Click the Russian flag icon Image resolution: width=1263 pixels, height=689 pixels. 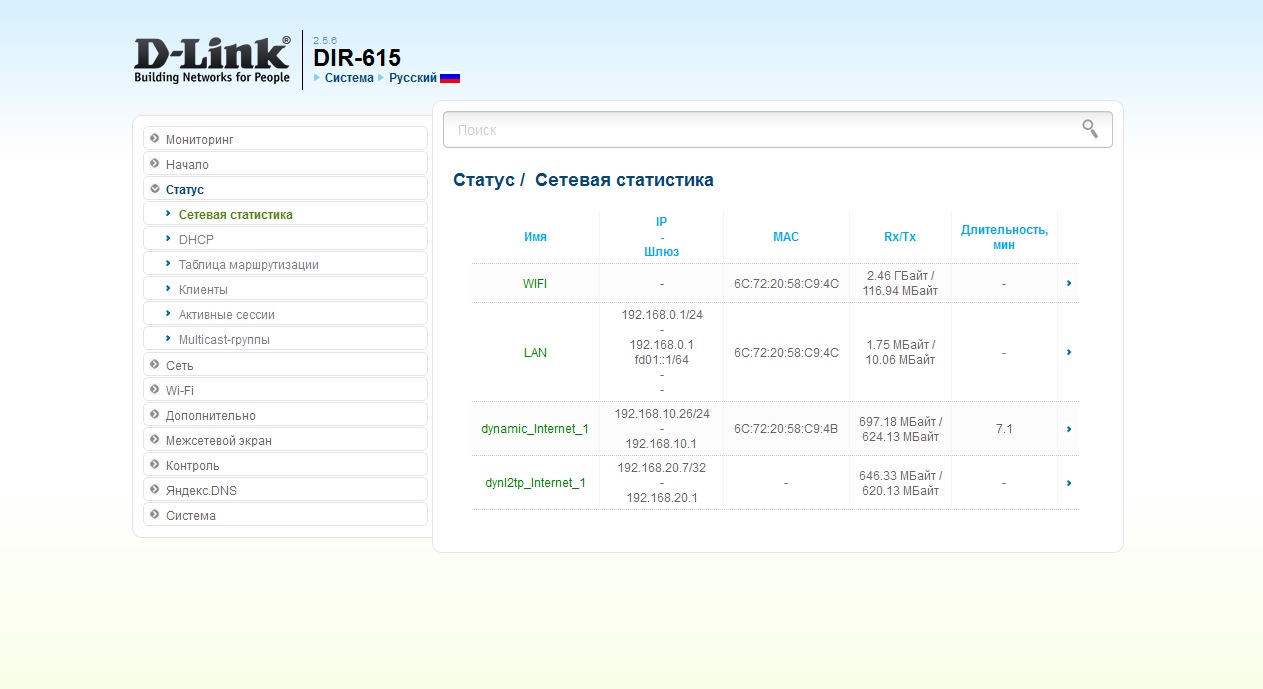click(x=450, y=78)
